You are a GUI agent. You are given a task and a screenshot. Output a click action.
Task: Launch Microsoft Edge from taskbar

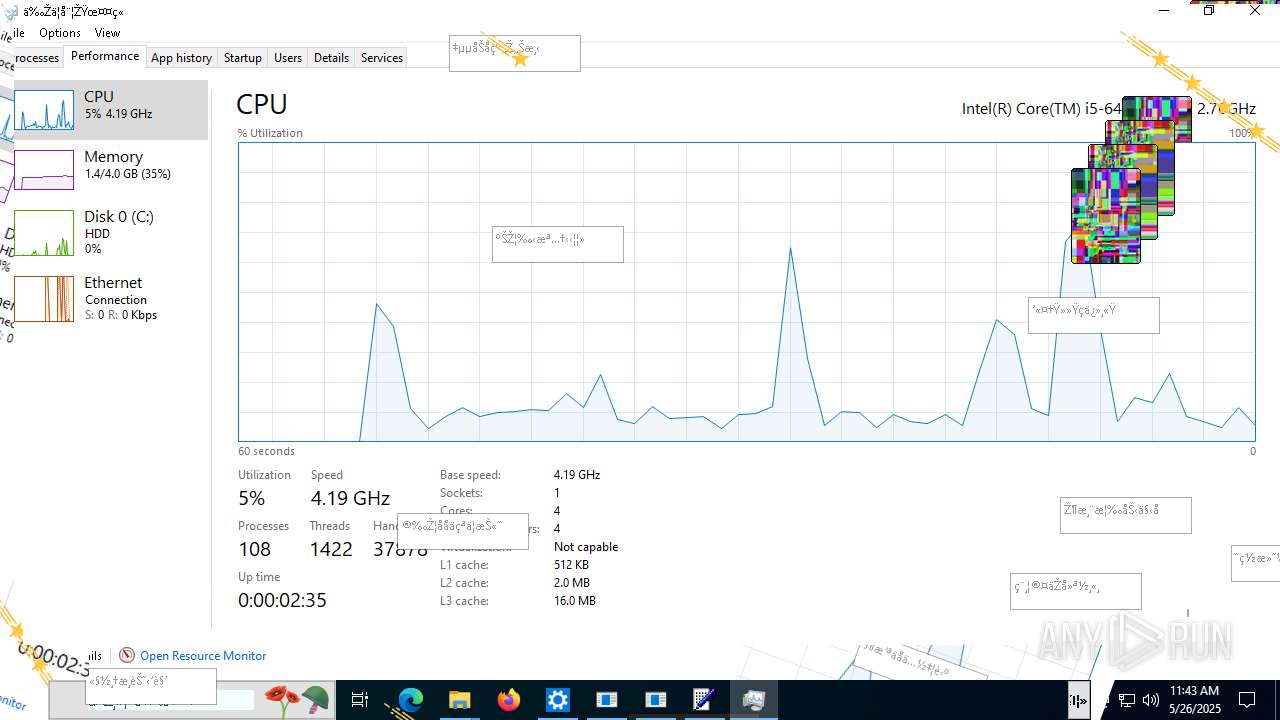410,700
